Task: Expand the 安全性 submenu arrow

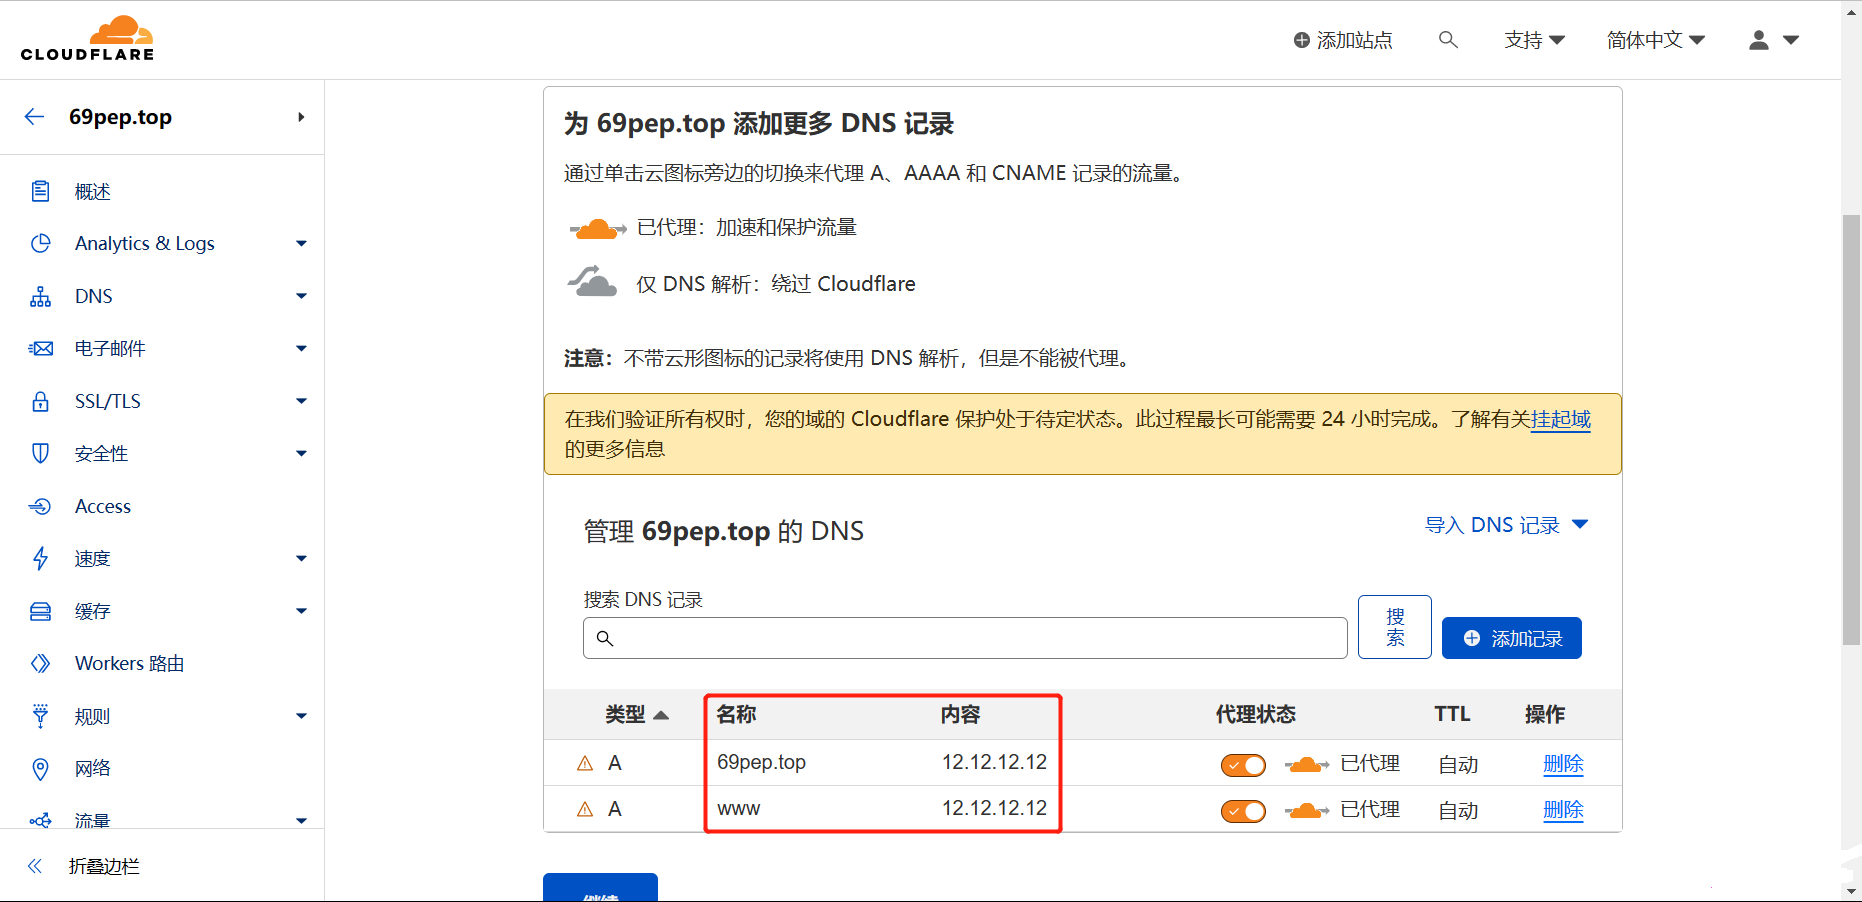Action: tap(301, 453)
